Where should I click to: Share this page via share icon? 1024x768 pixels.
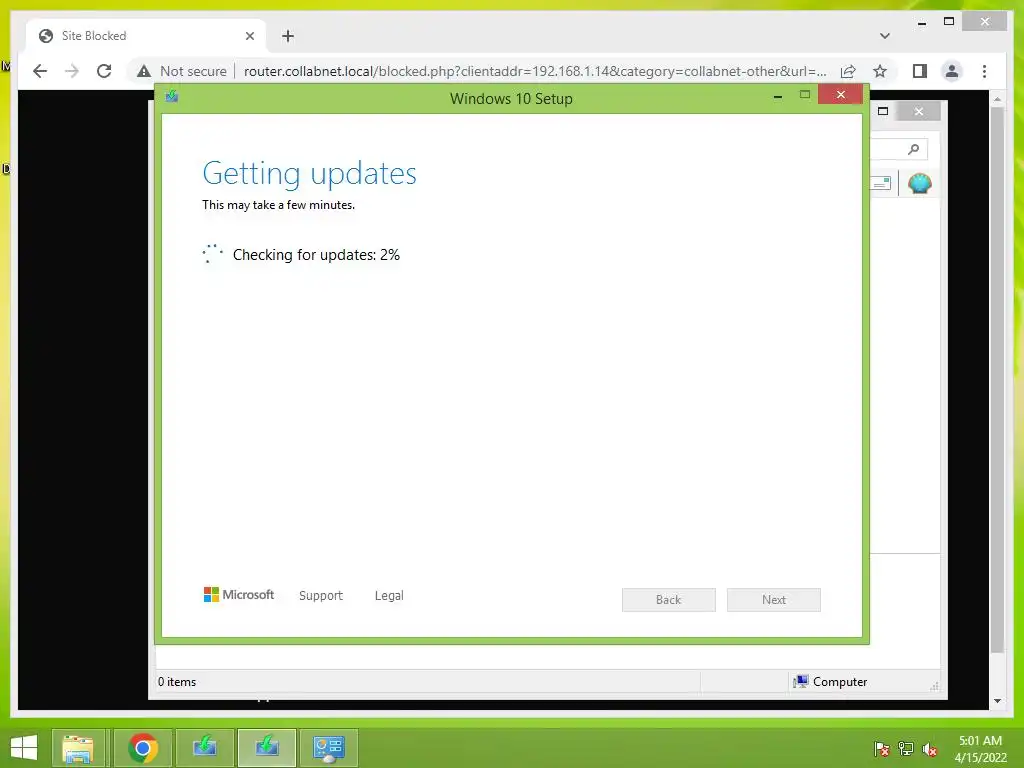848,71
